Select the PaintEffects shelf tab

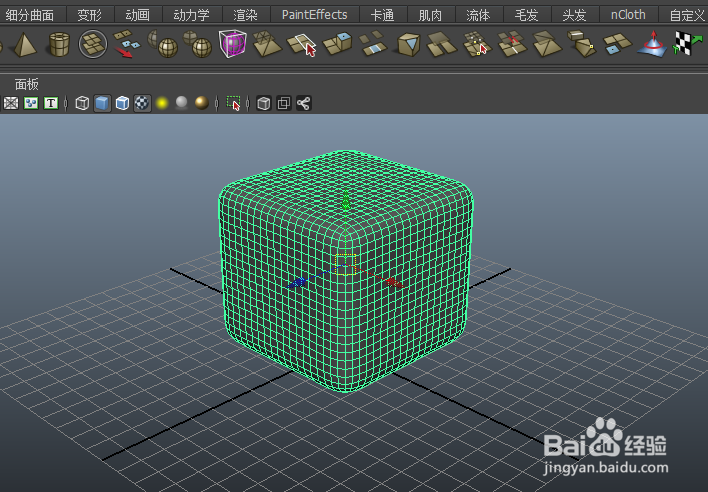(x=314, y=15)
